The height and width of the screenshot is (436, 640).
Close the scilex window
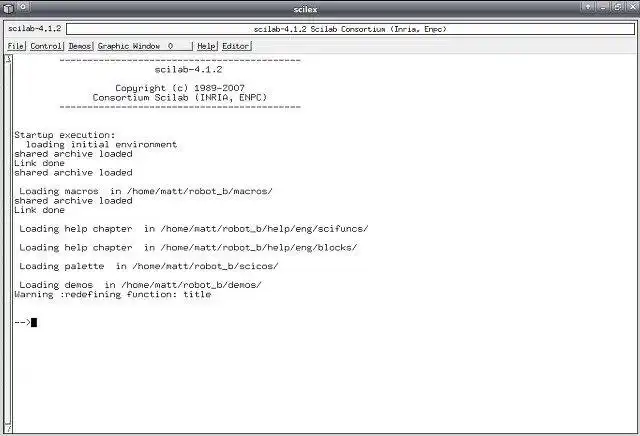coord(631,7)
